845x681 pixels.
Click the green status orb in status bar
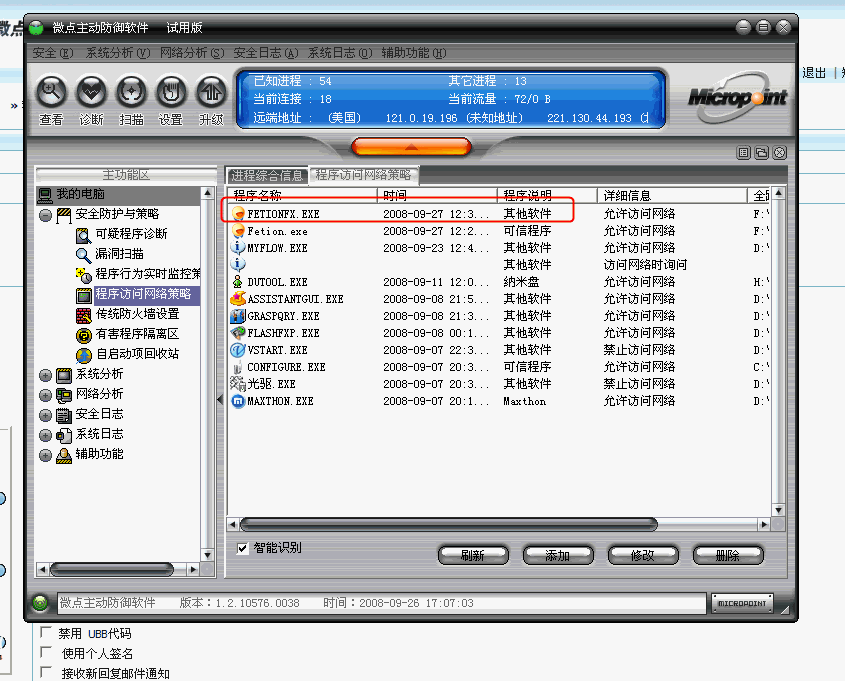click(x=40, y=603)
